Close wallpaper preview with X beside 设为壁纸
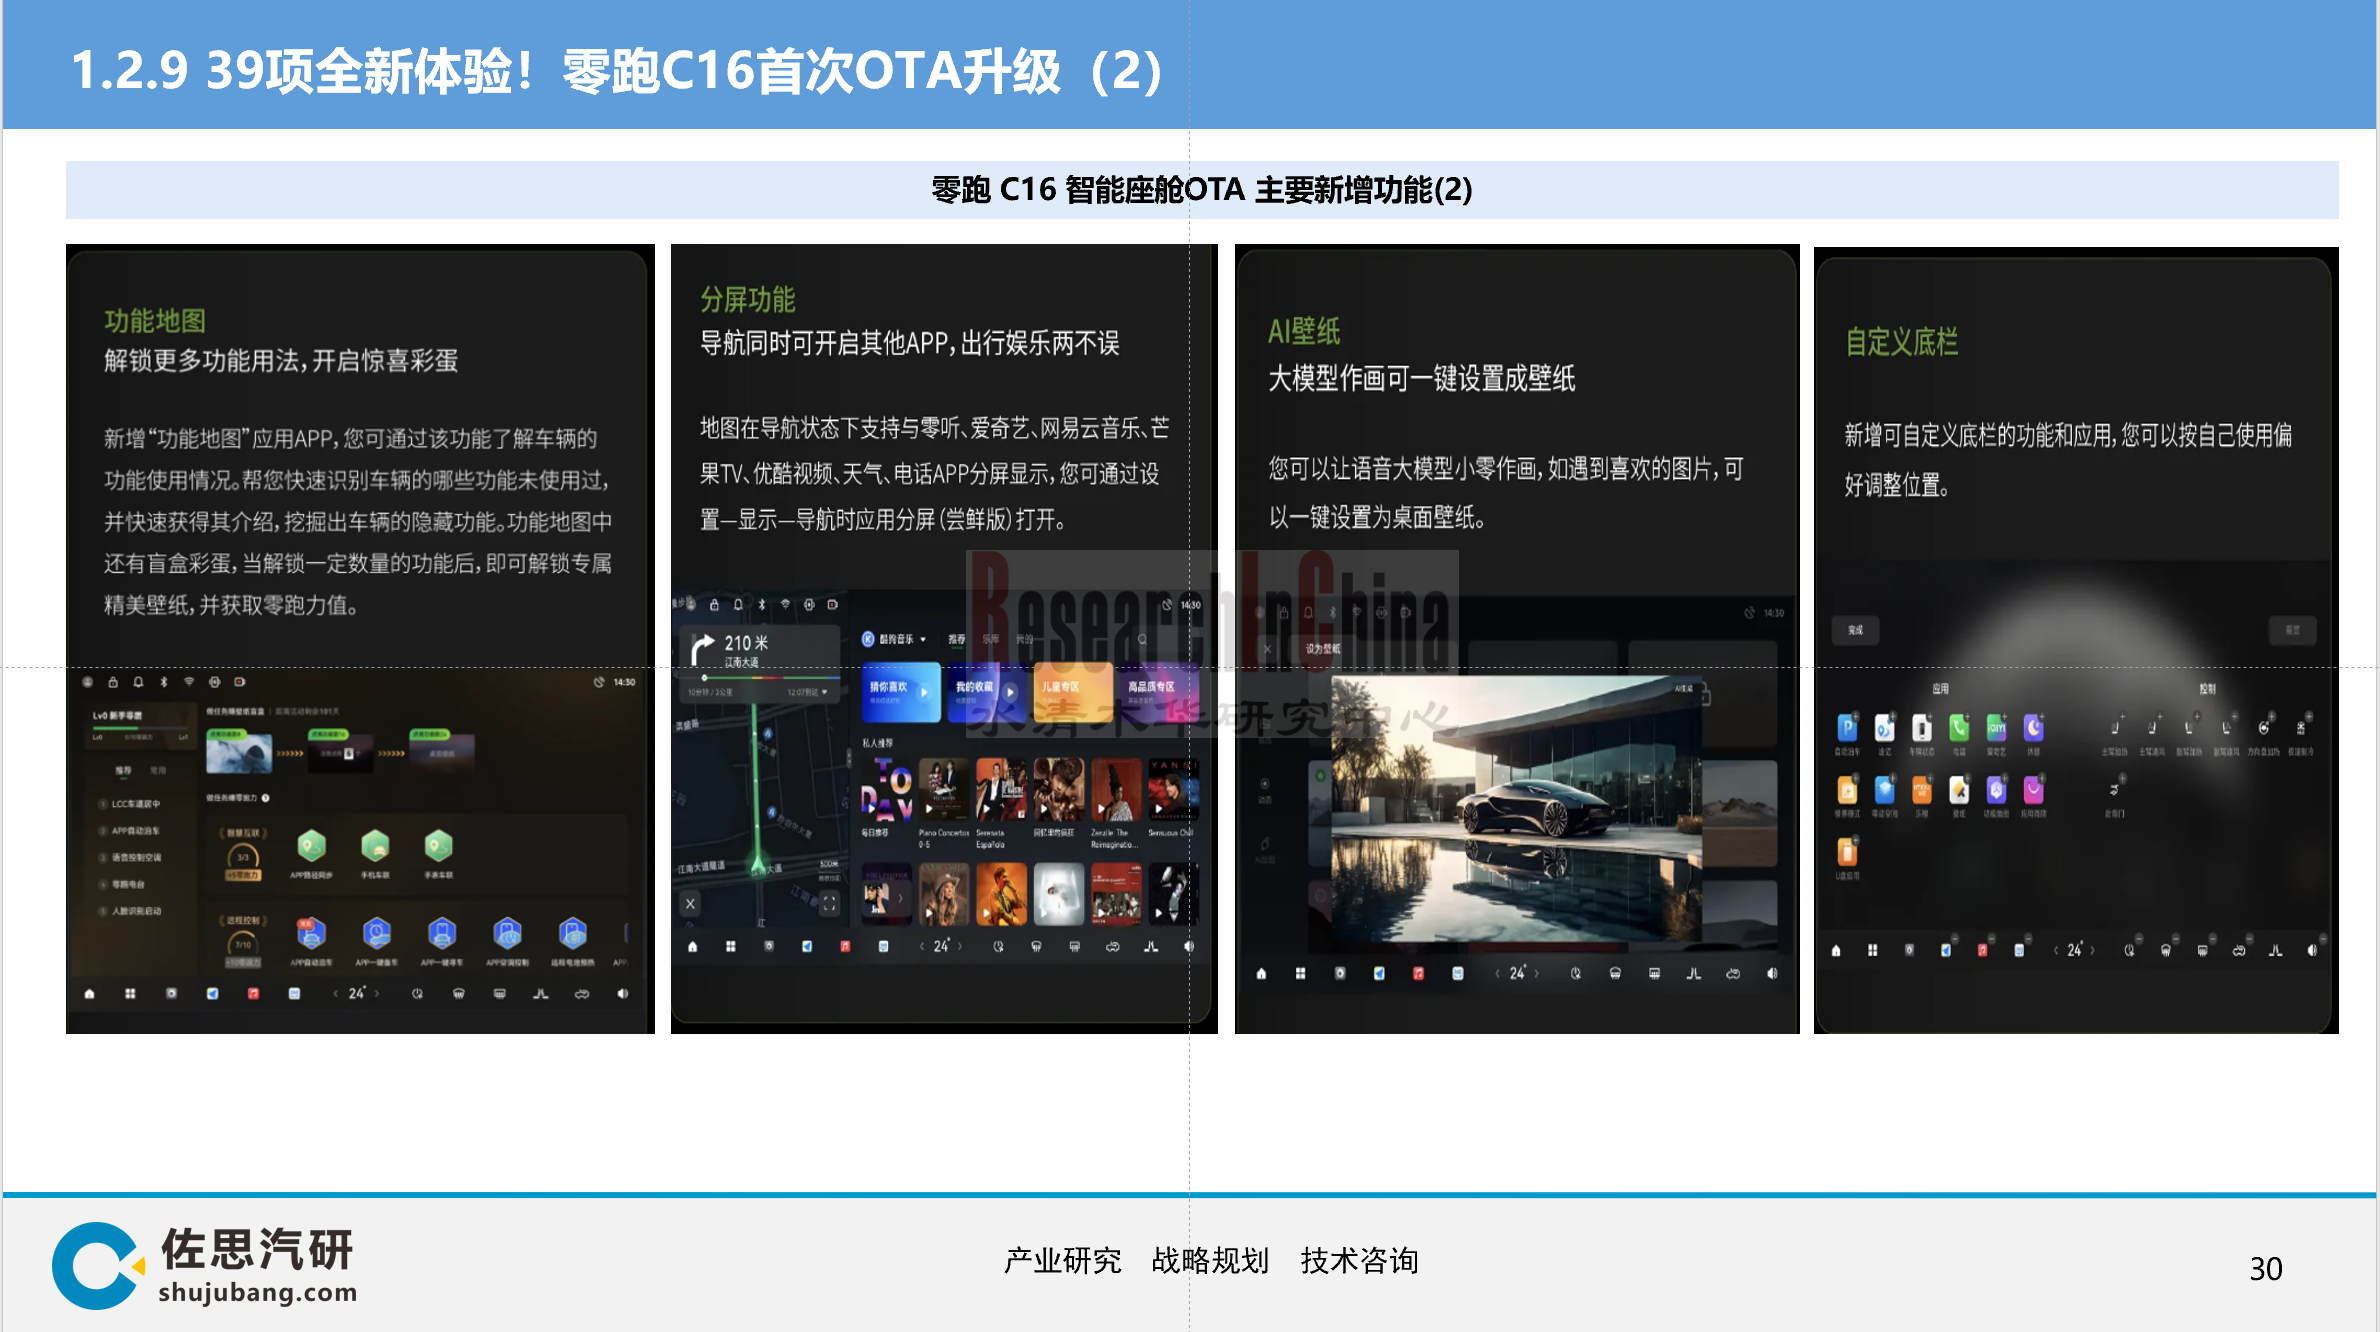 coord(1267,649)
